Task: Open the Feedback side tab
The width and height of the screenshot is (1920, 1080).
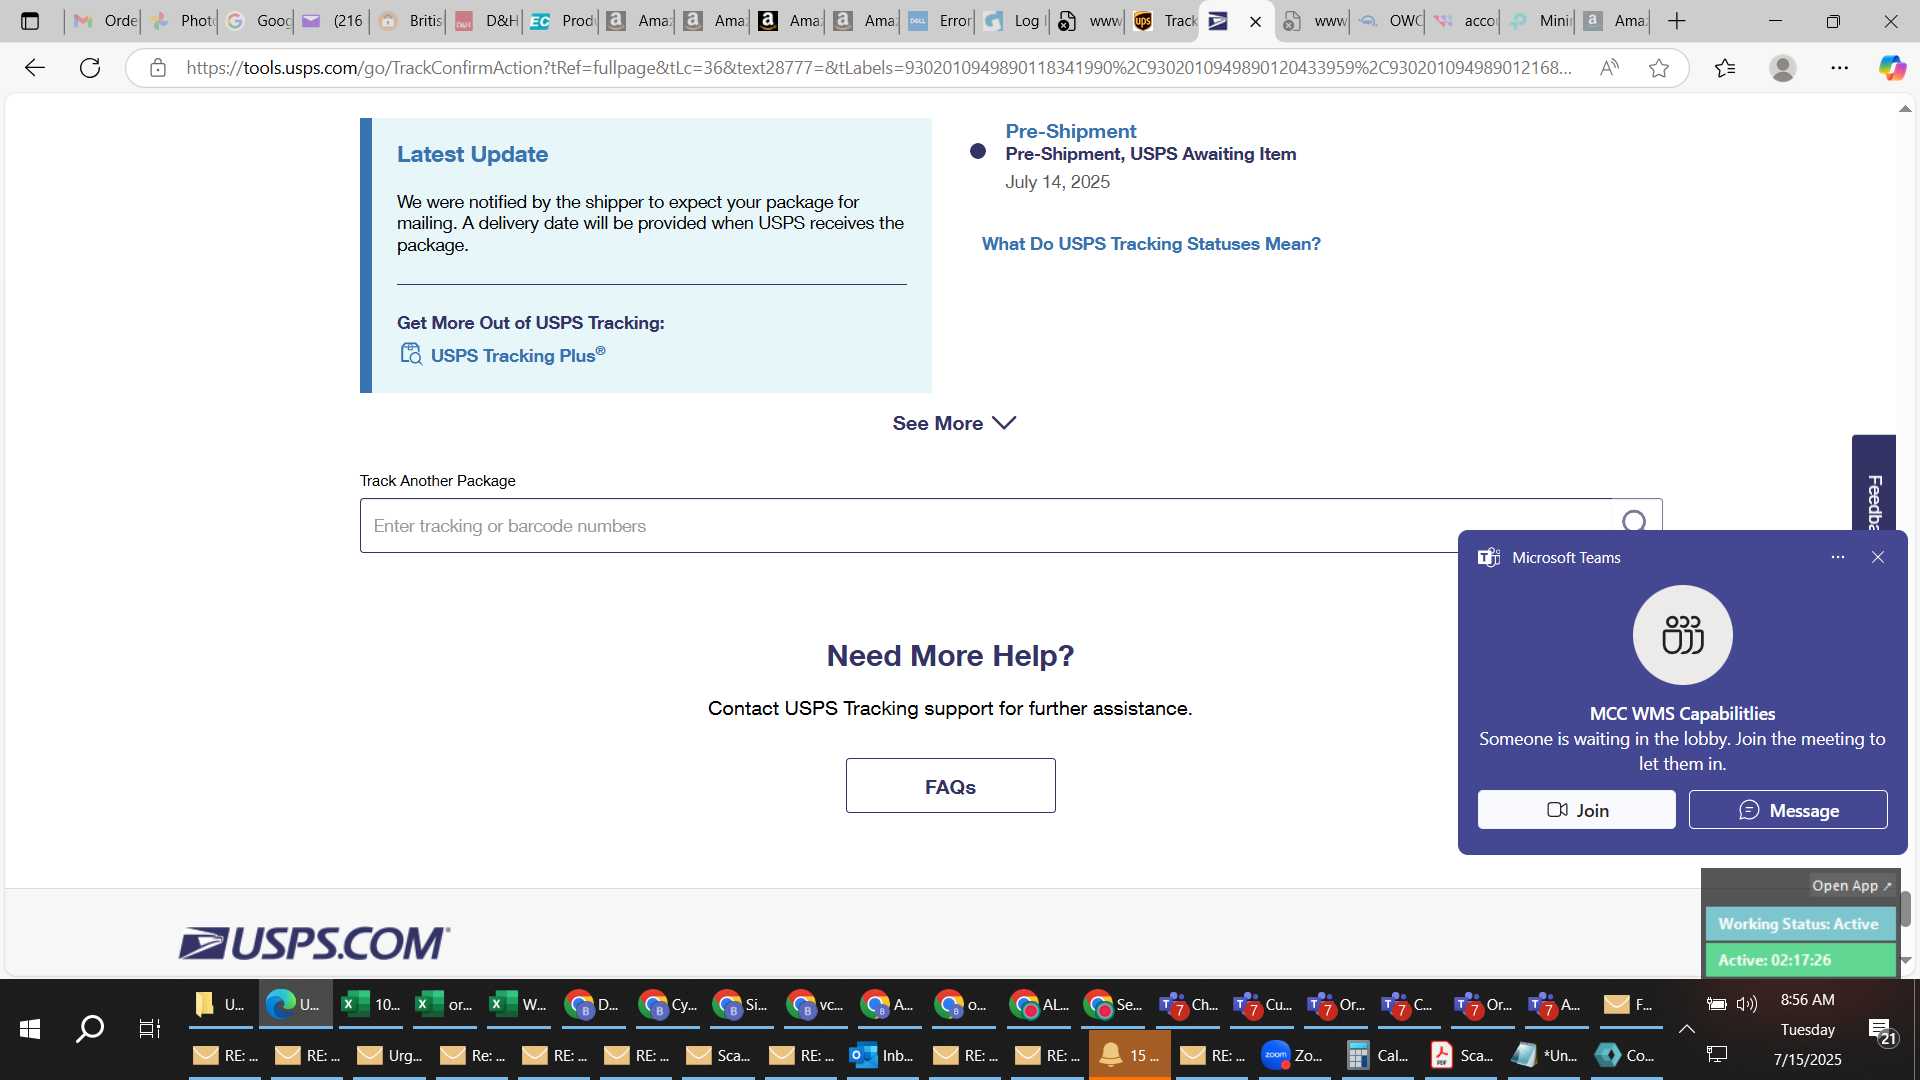Action: click(x=1874, y=483)
